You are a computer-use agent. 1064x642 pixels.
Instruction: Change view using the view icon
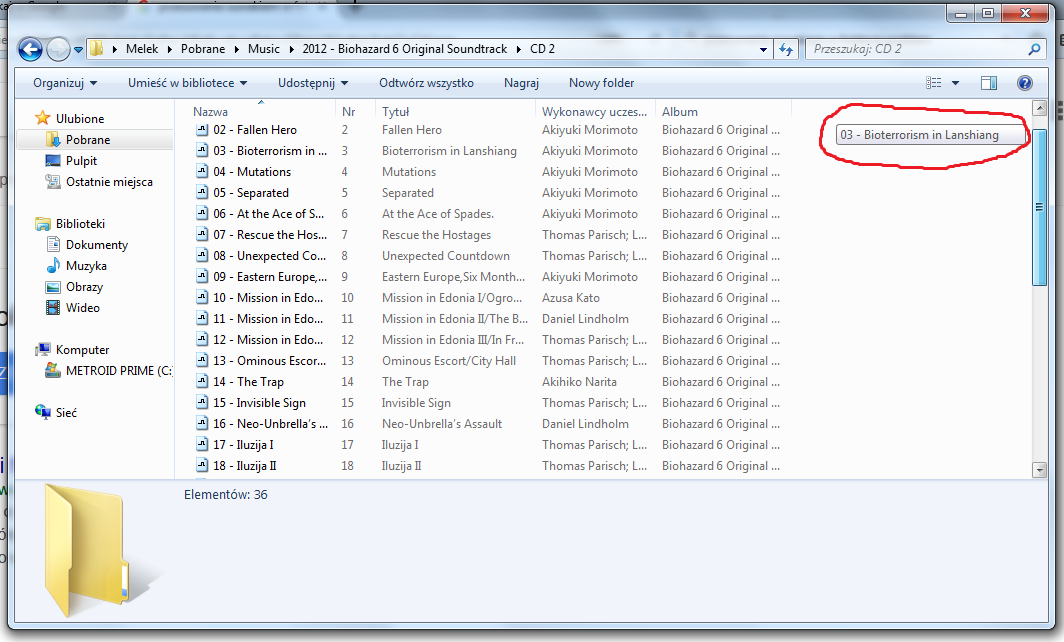click(934, 83)
